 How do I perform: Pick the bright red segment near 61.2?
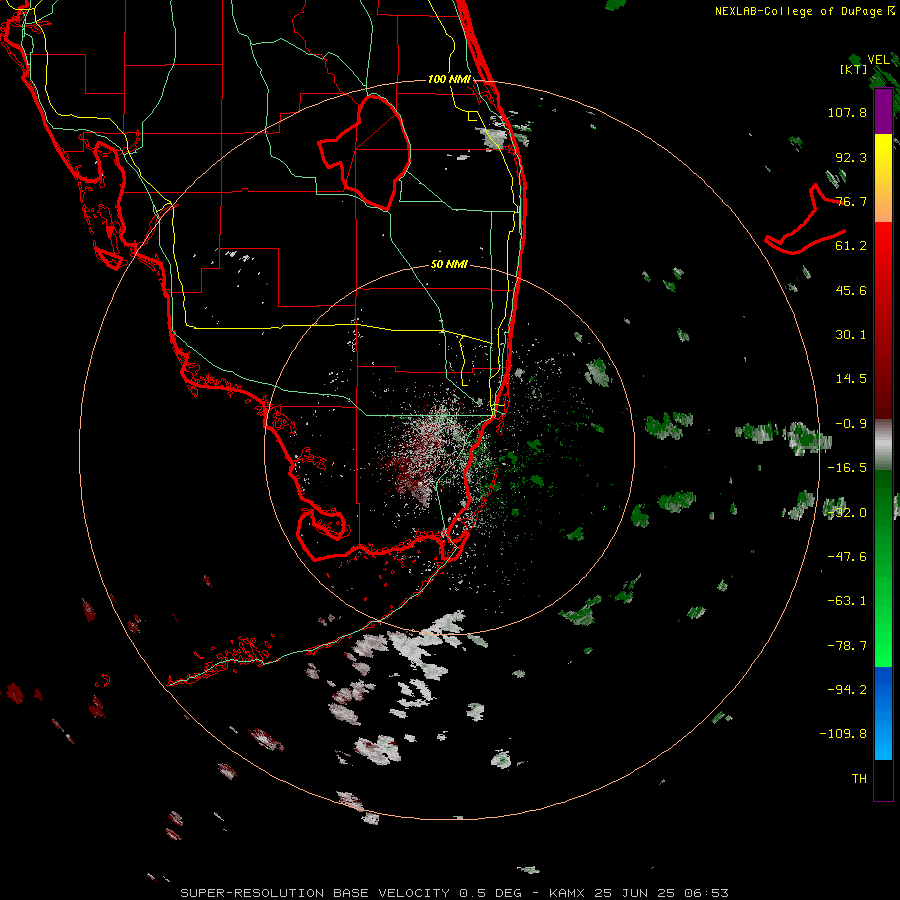click(x=883, y=247)
